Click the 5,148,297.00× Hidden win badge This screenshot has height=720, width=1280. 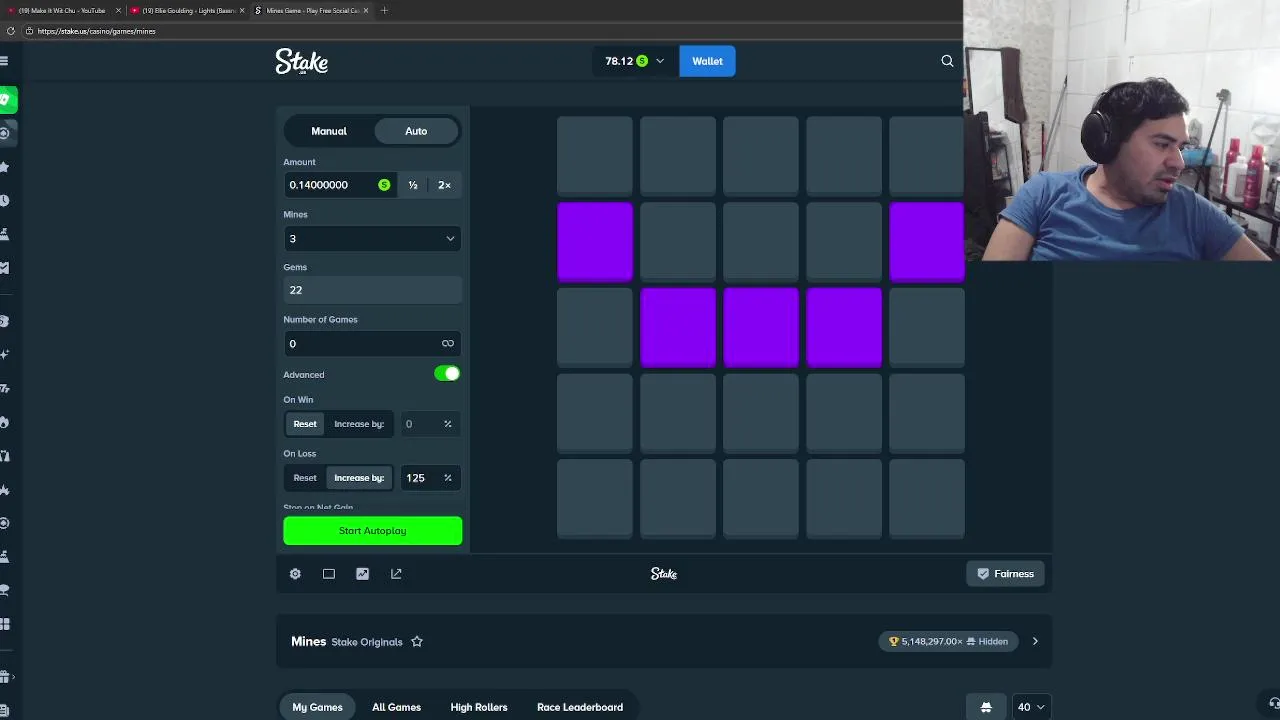click(949, 642)
